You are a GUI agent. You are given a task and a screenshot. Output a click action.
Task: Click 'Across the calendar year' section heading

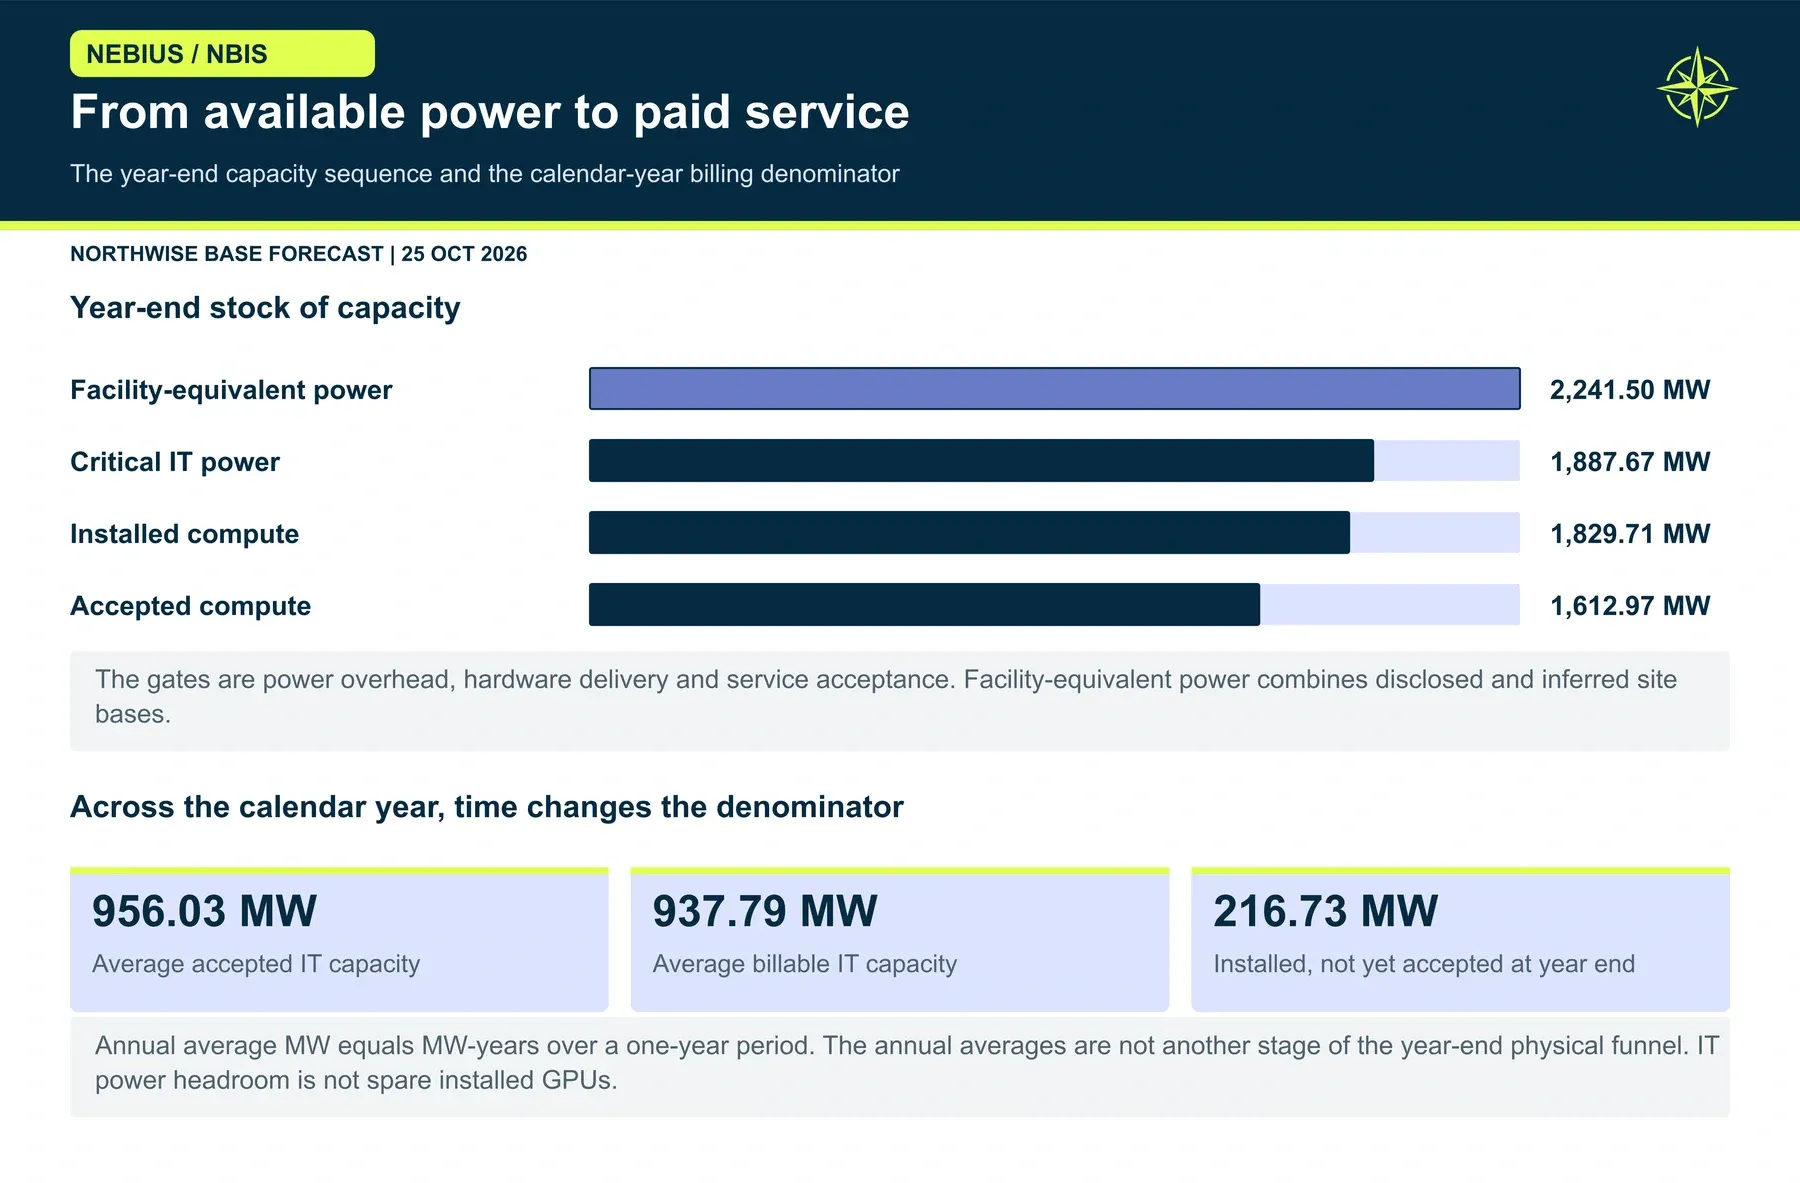tap(487, 807)
